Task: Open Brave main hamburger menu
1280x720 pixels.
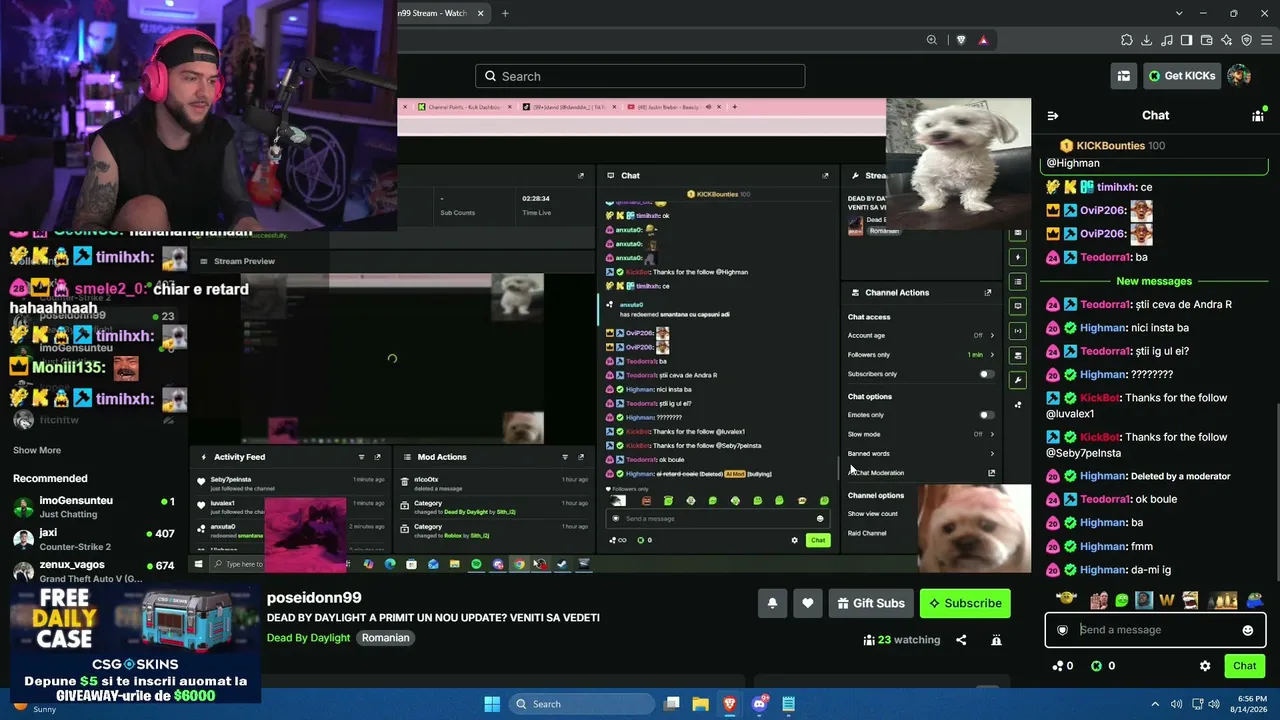Action: (x=1266, y=40)
